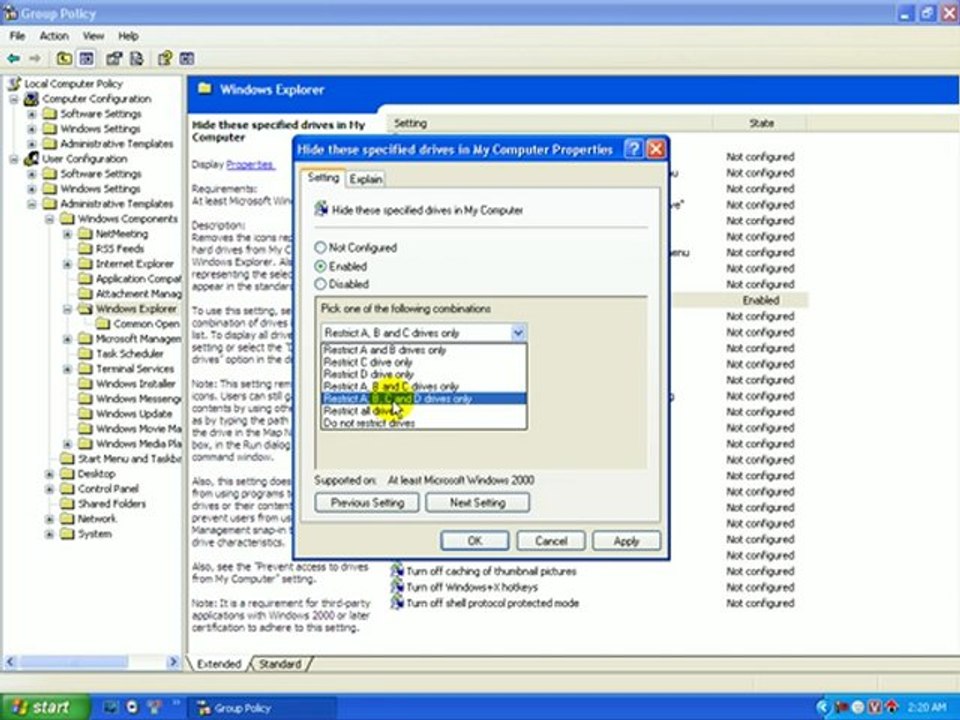
Task: Select the Computer Configuration node icon
Action: click(x=31, y=99)
